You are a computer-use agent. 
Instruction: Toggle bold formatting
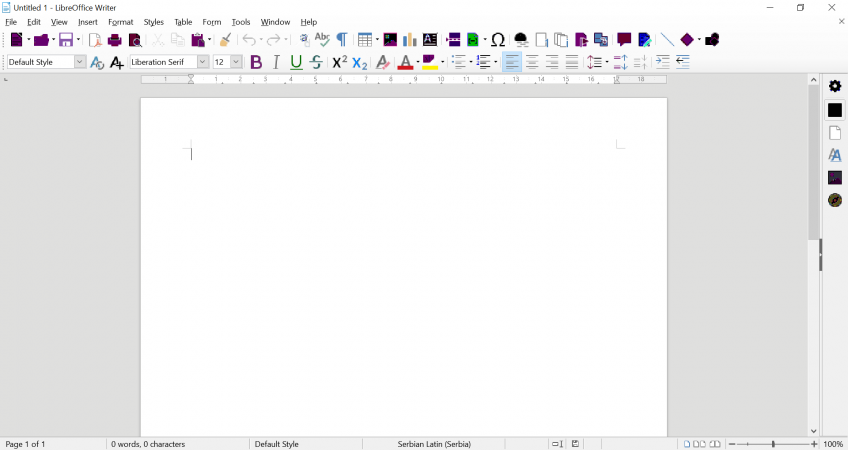coord(256,62)
